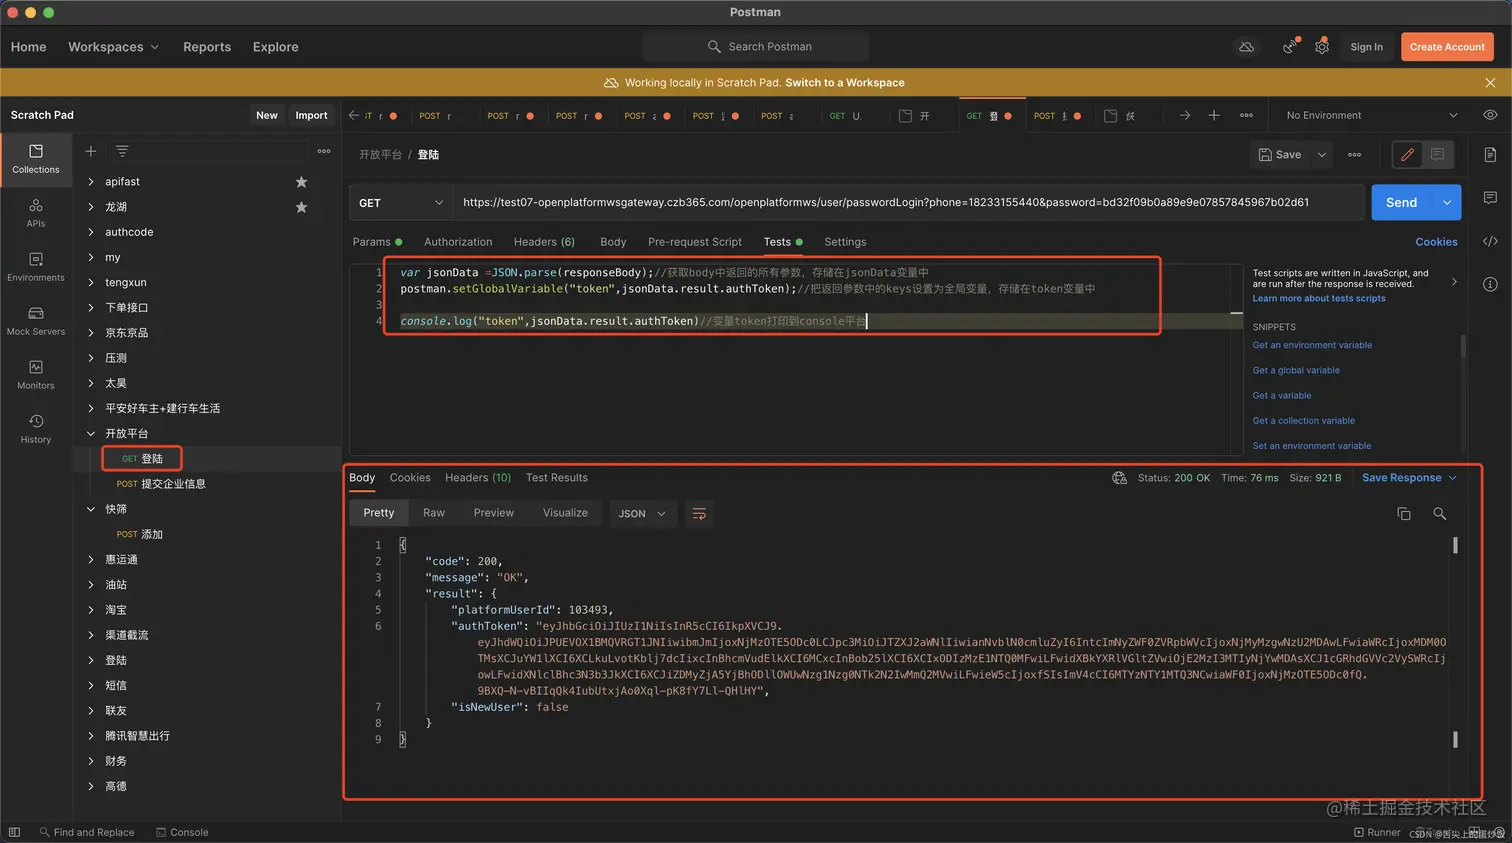This screenshot has height=843, width=1512.
Task: Click the filter collections icon
Action: point(122,151)
